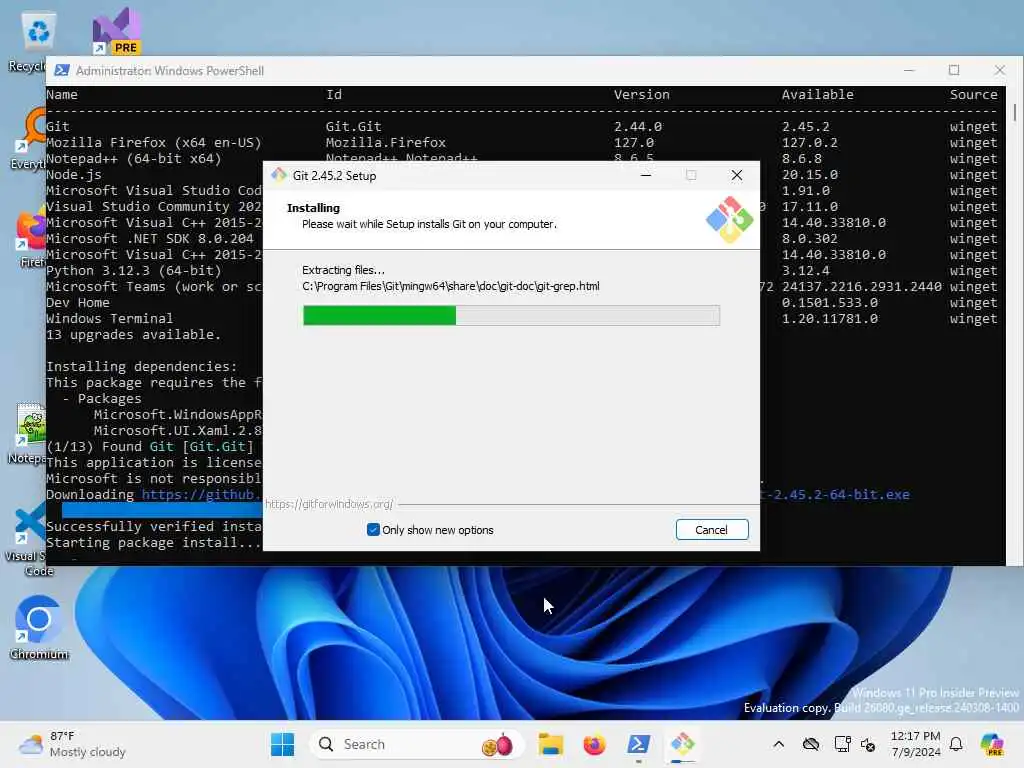Click the search highlight icon in the search box

498,744
